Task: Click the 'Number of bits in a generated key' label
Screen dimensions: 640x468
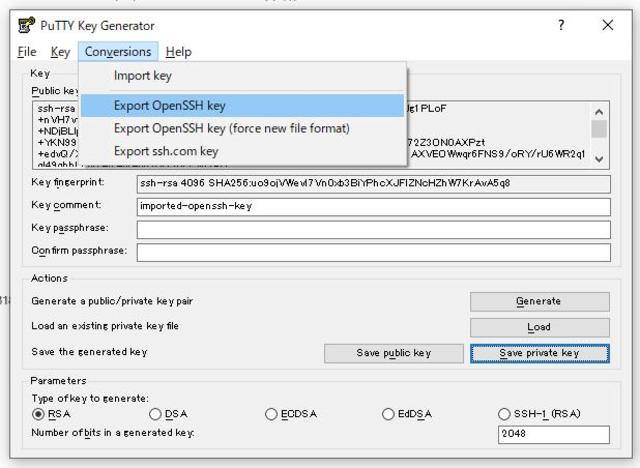Action: [x=113, y=433]
